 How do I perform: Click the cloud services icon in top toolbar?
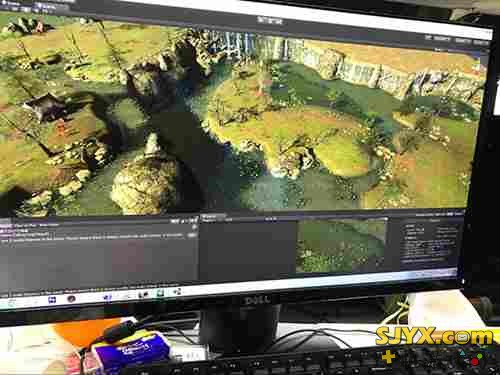tap(427, 37)
